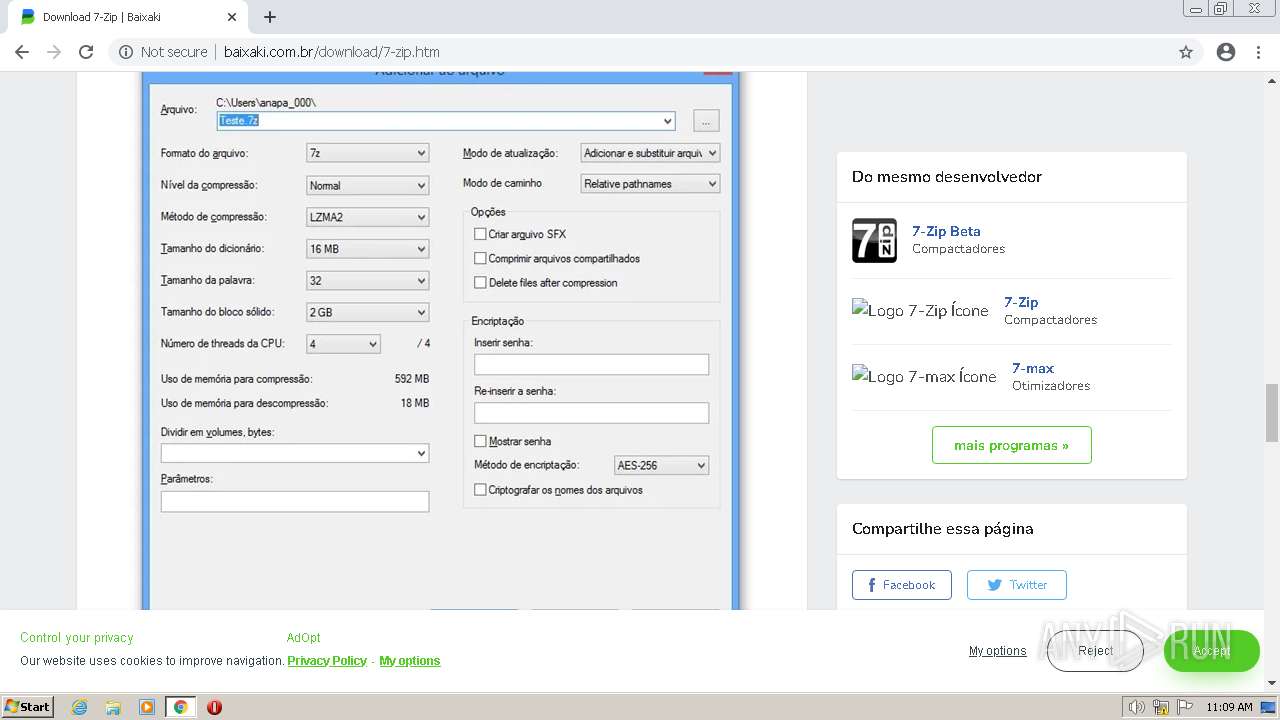Click the 7-Zip Beta link
The height and width of the screenshot is (720, 1280).
tap(946, 231)
